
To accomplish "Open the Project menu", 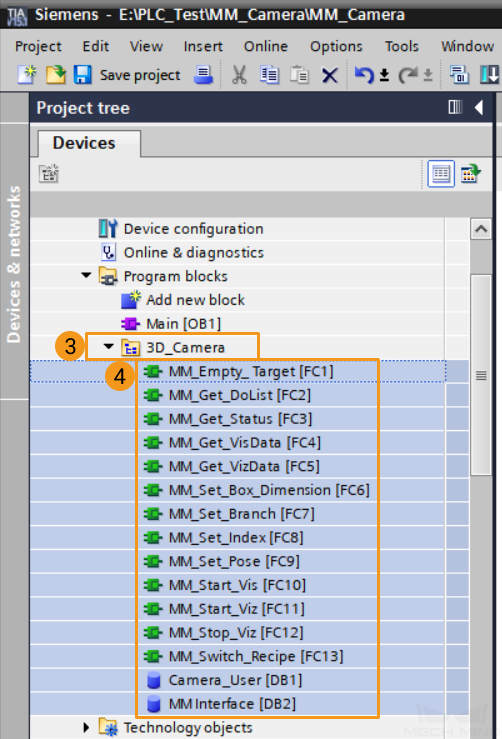I will [38, 46].
